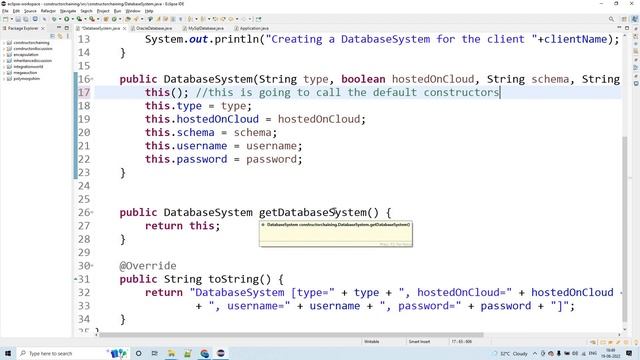Toggle Link with Editor in Package Explorer

(60, 36)
